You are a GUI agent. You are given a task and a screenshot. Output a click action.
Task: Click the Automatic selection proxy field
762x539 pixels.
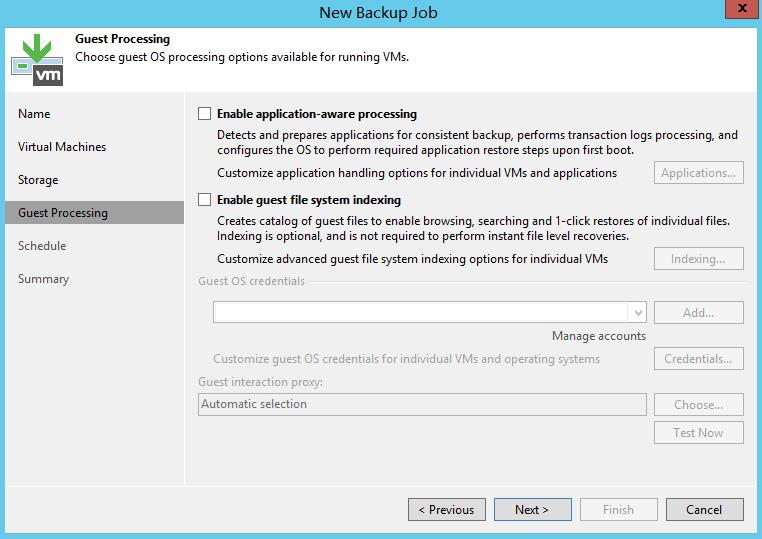[x=422, y=404]
